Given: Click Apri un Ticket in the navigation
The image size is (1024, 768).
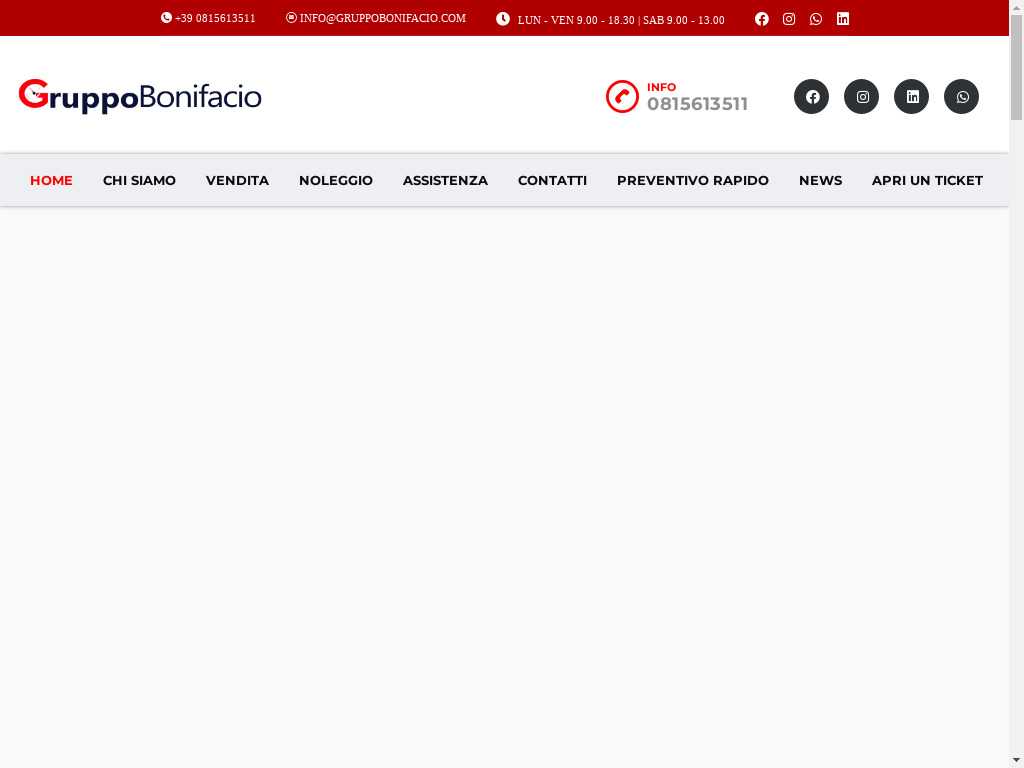Looking at the screenshot, I should [x=927, y=181].
